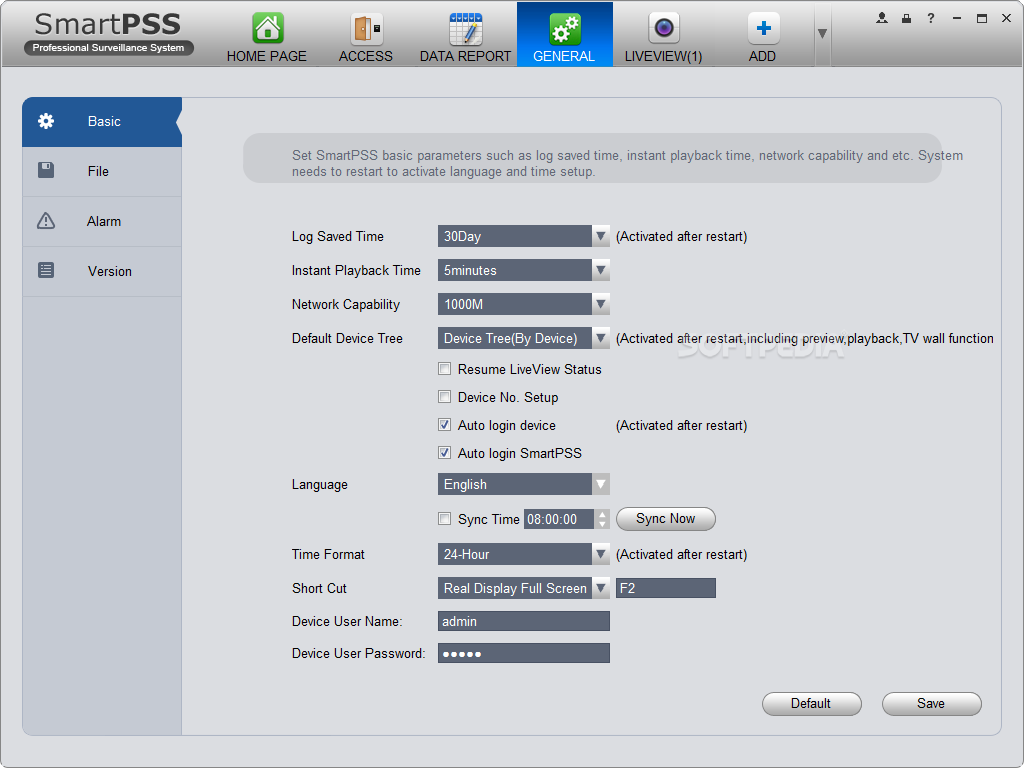The height and width of the screenshot is (768, 1024).
Task: Click the Sync Time spinner arrows
Action: pyautogui.click(x=602, y=519)
